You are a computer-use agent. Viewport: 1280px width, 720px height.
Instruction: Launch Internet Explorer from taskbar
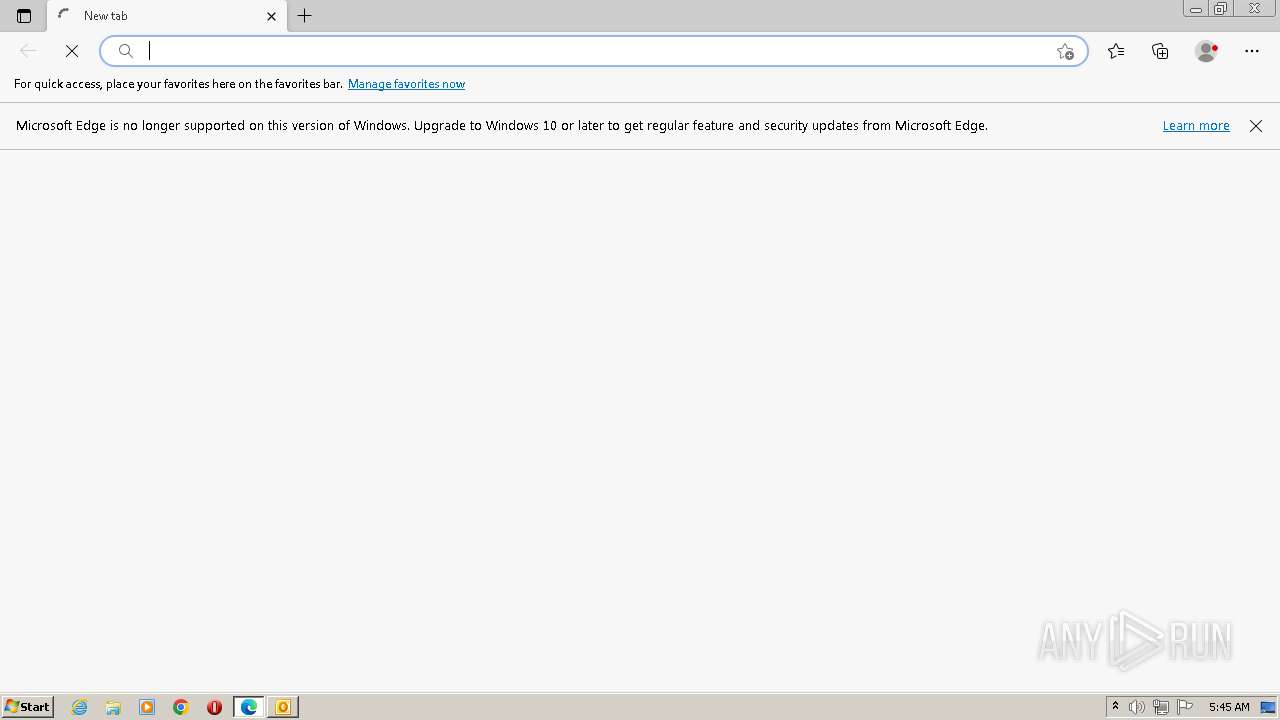pyautogui.click(x=80, y=707)
